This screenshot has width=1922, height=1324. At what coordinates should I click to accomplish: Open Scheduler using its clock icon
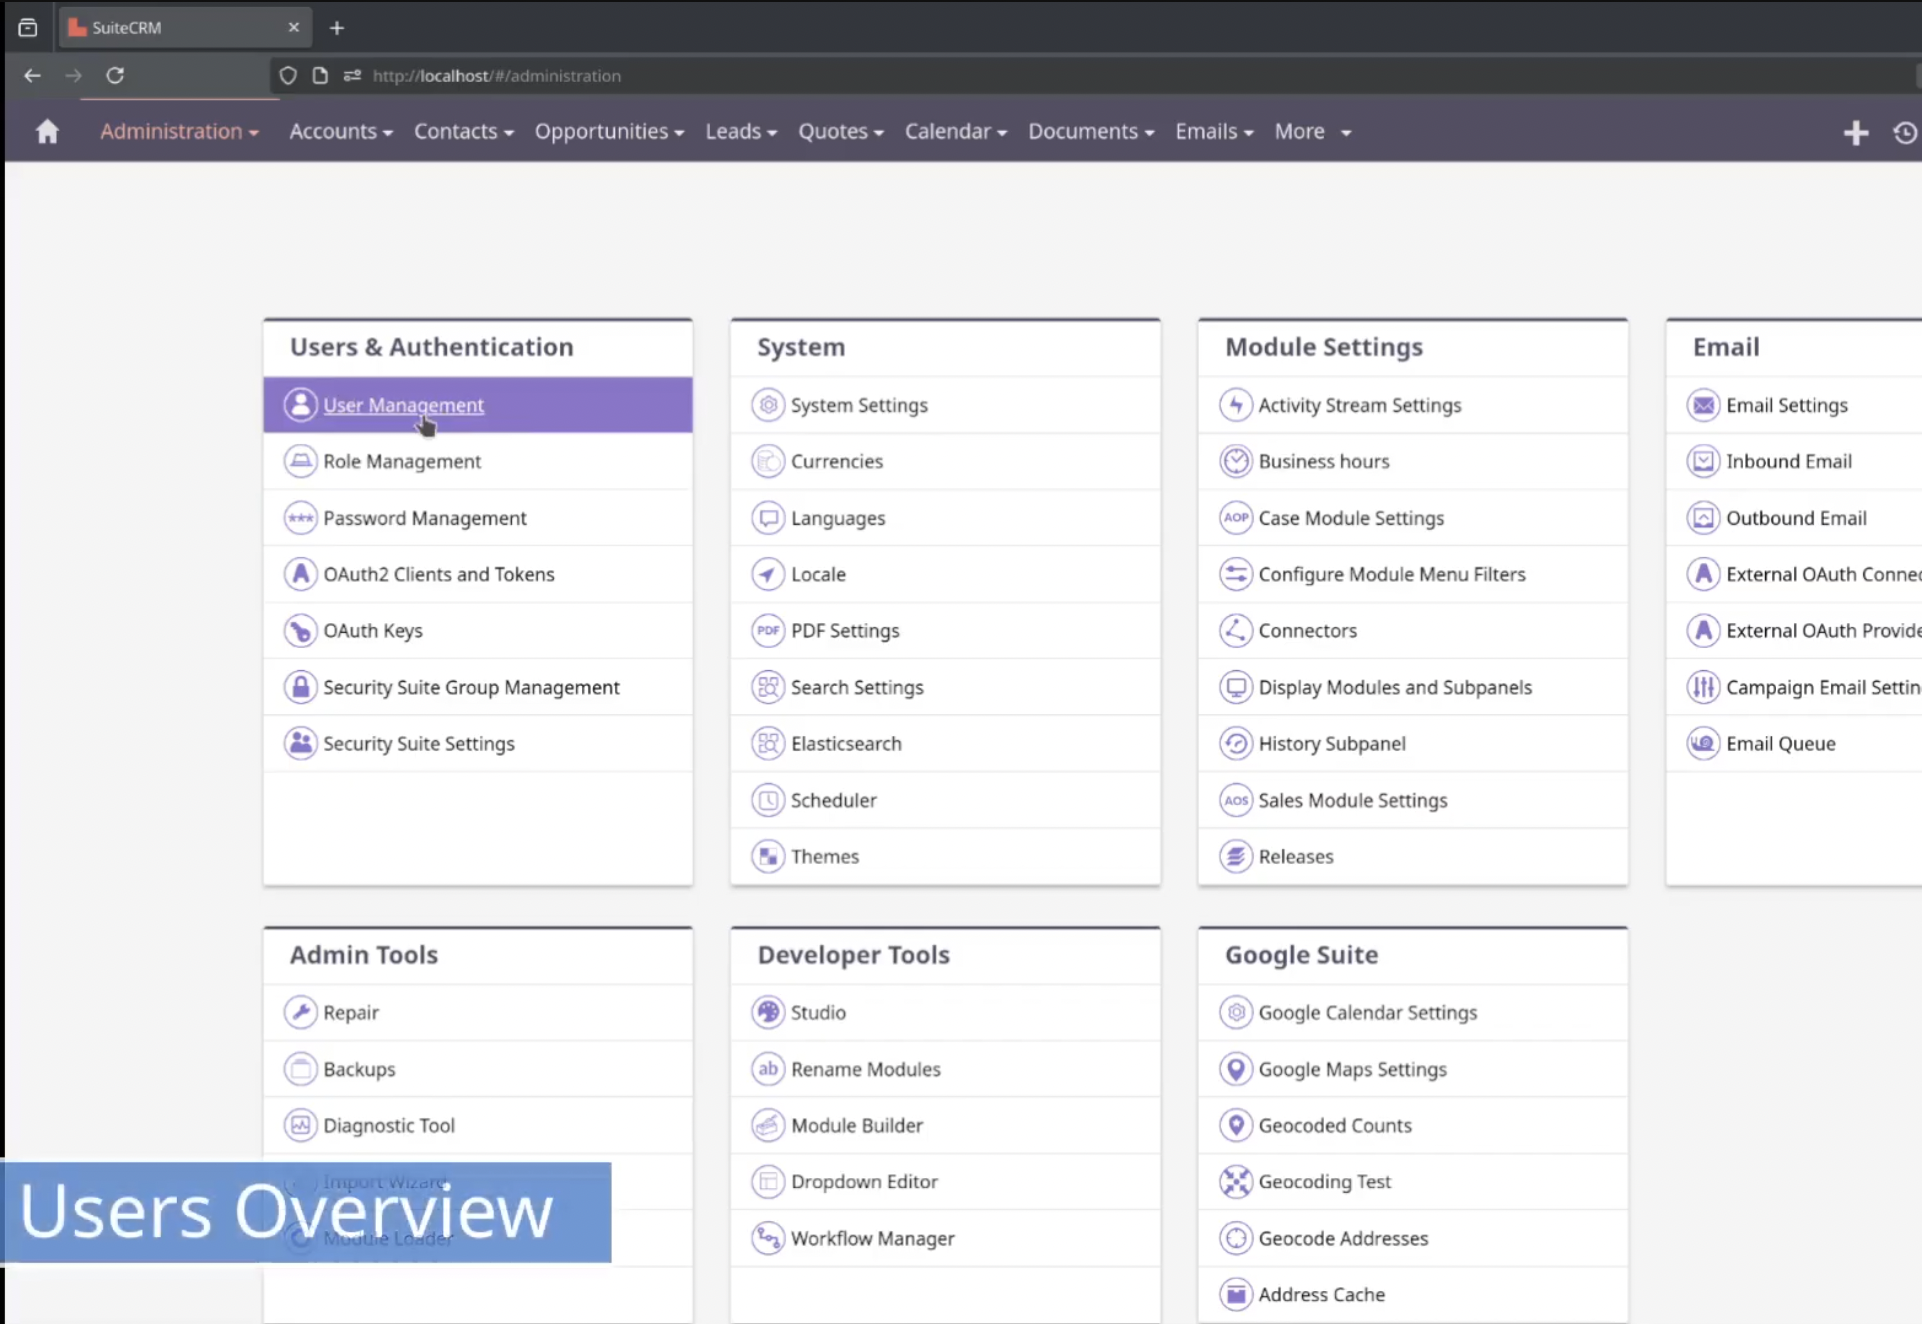(767, 799)
